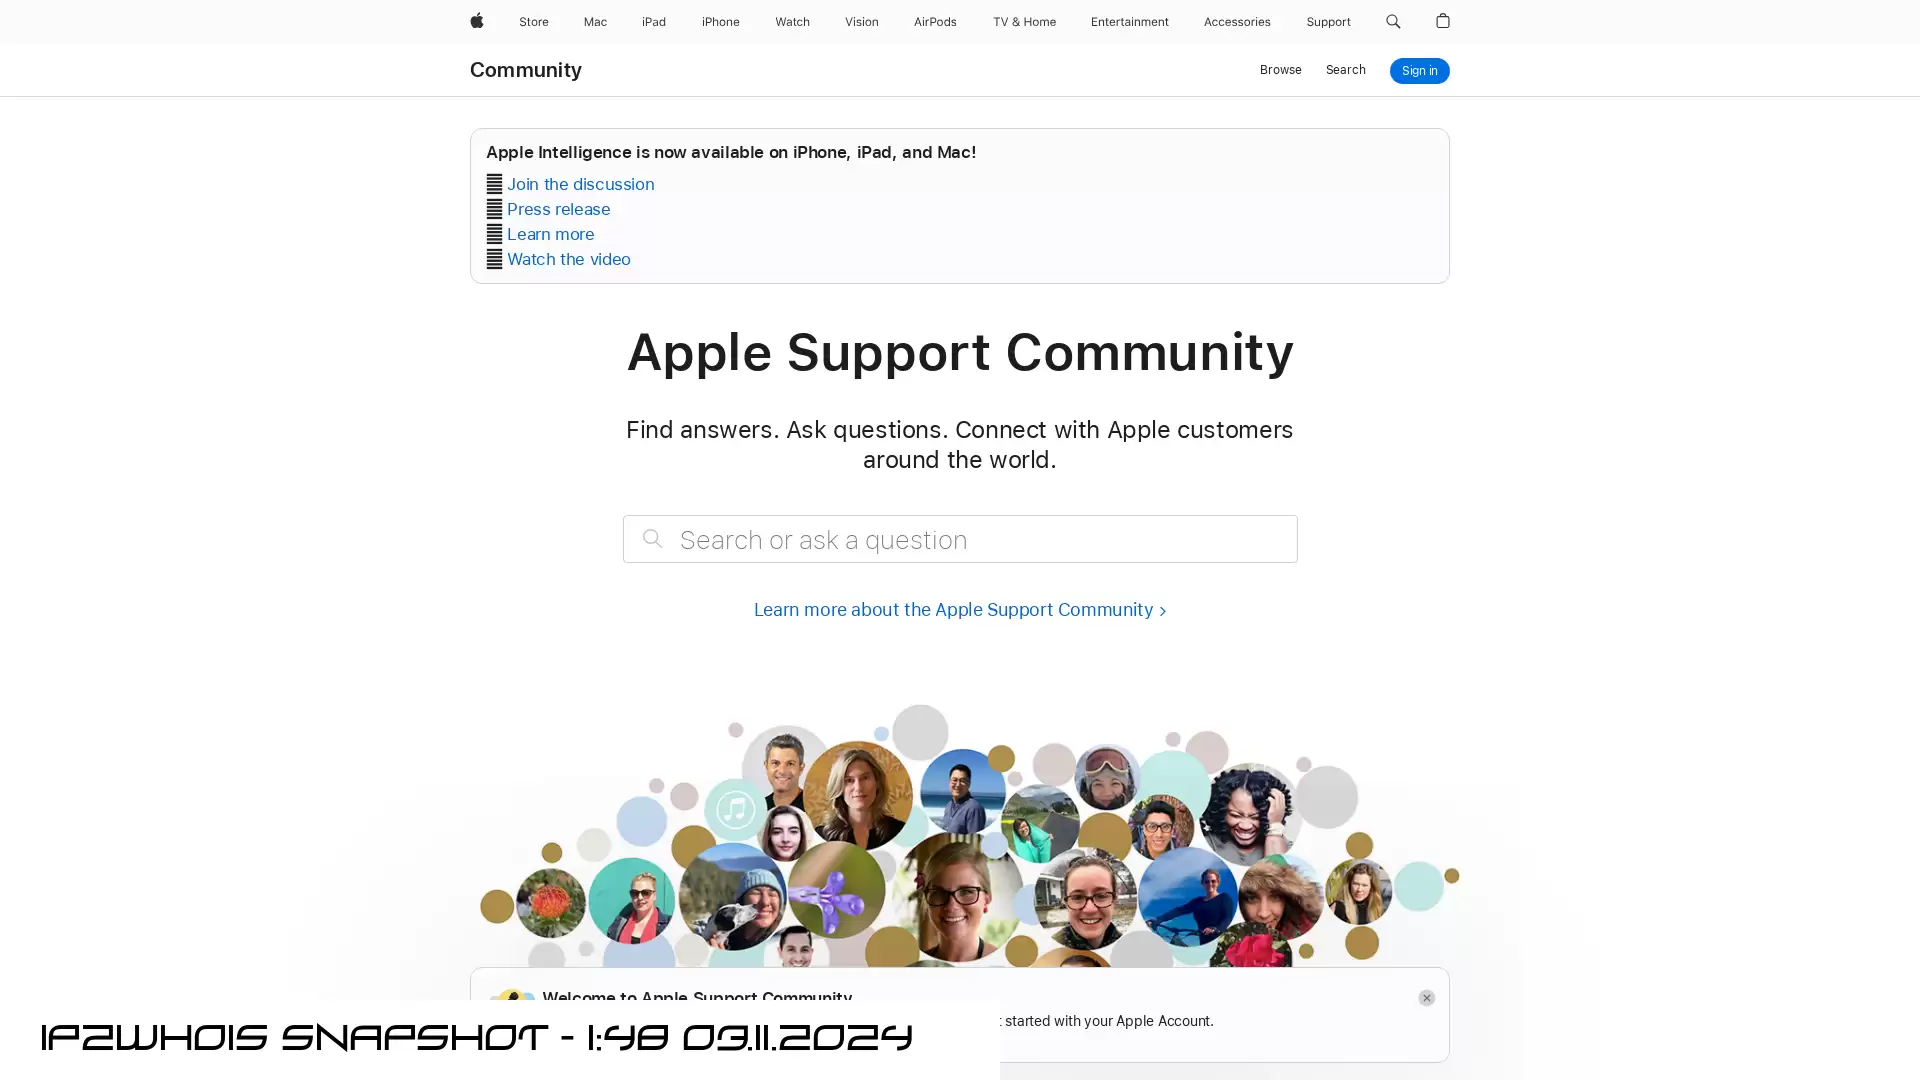Click the shopping bag icon
The width and height of the screenshot is (1920, 1080).
1443,21
